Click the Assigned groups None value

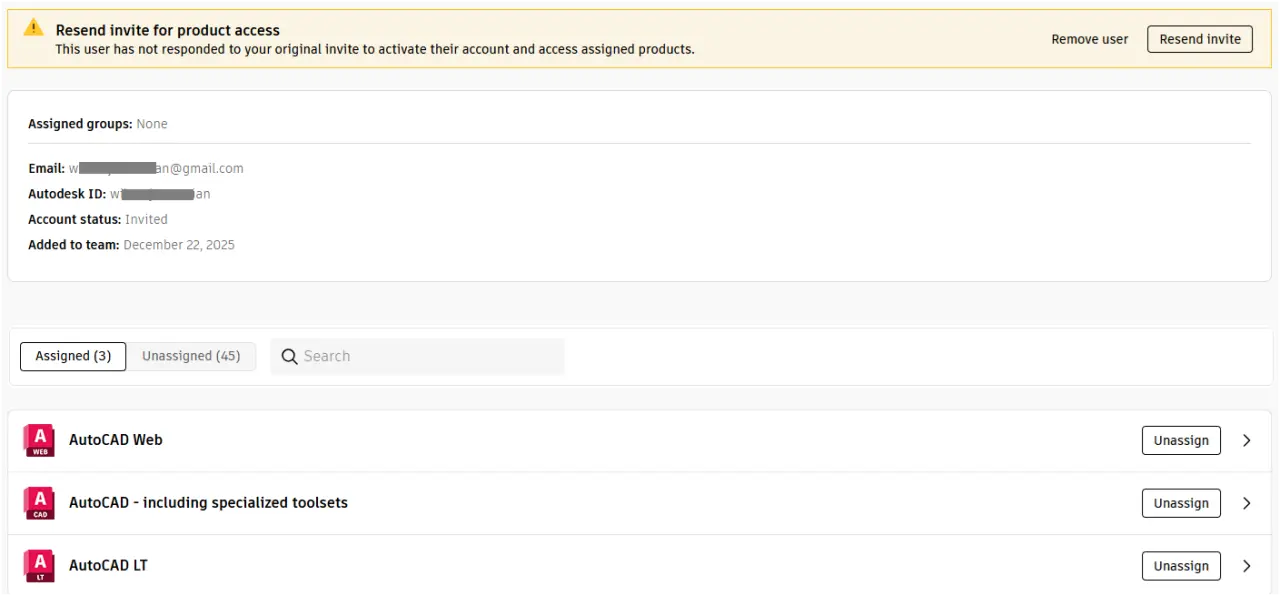(152, 124)
